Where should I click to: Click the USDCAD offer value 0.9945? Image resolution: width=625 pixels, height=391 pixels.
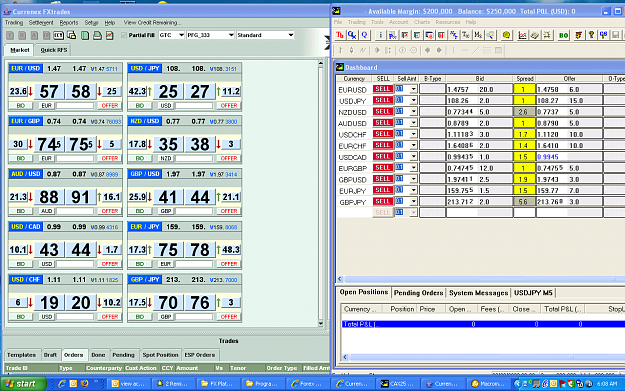[548, 157]
